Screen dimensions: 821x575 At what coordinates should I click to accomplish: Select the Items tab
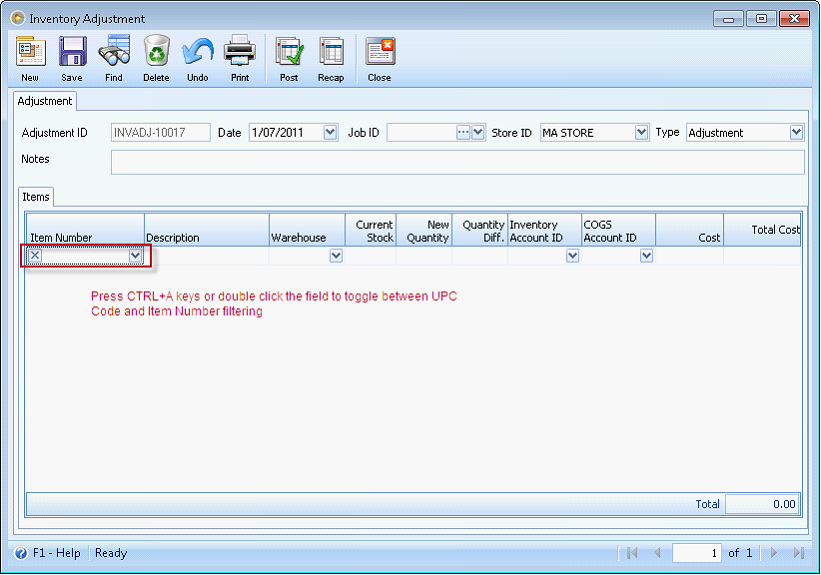point(36,197)
